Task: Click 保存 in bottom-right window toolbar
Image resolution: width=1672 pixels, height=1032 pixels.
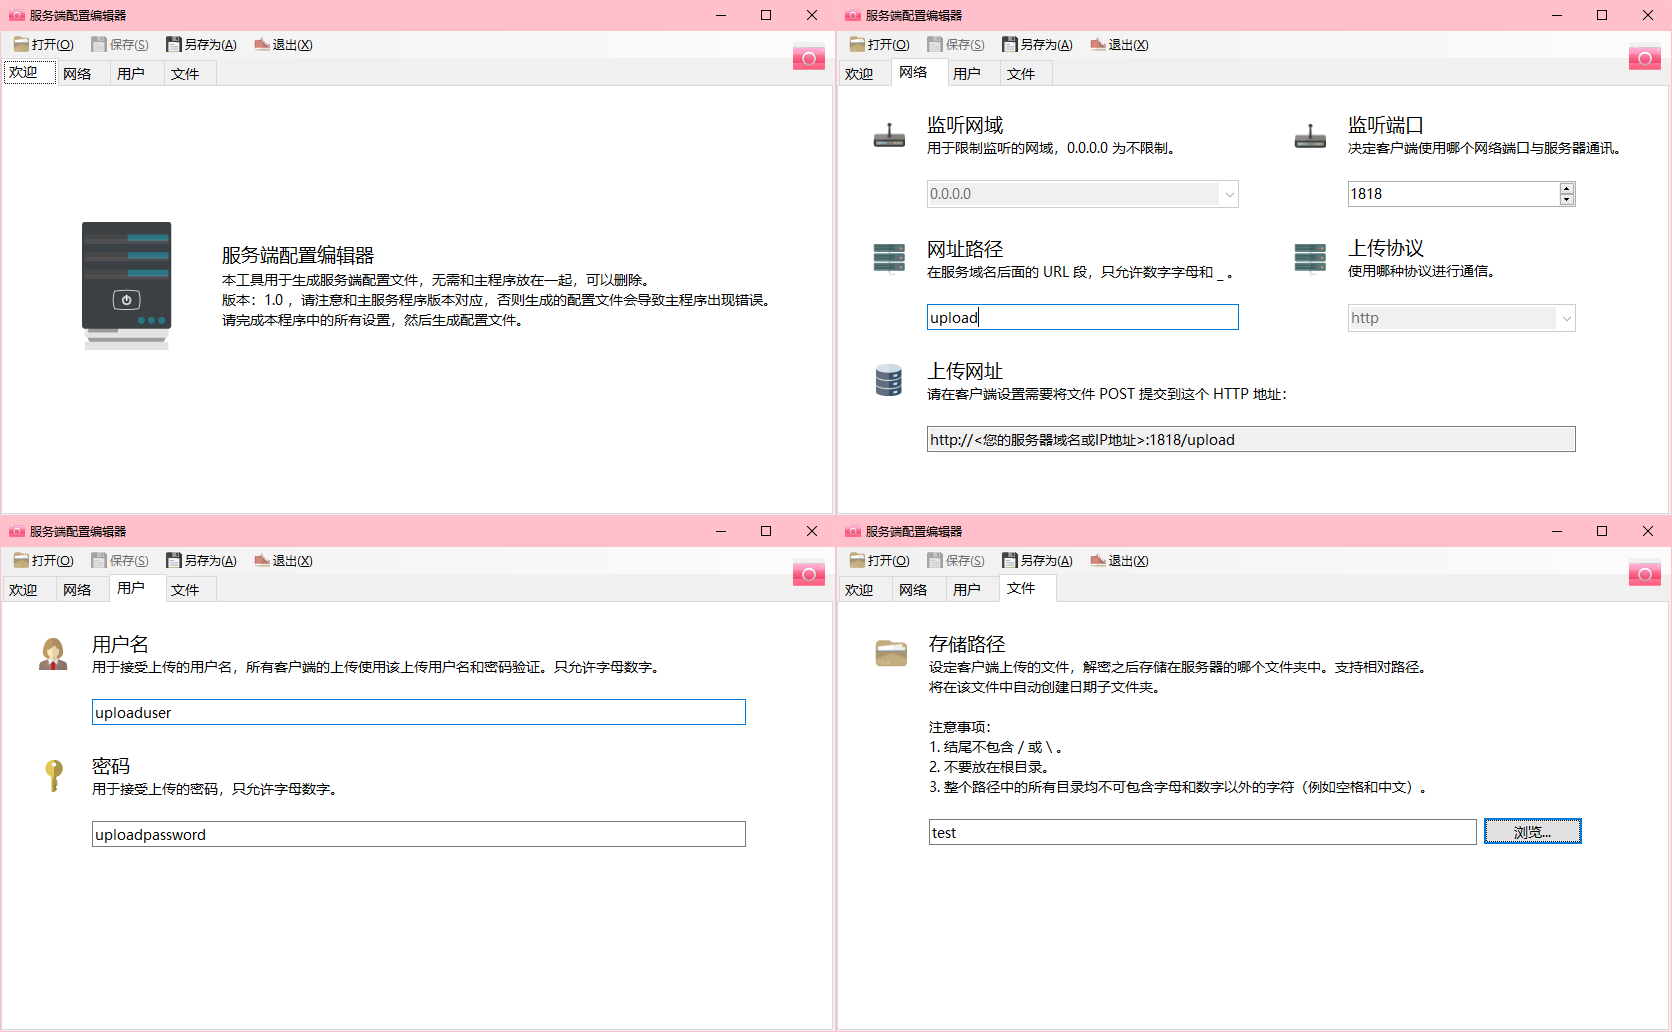Action: click(x=956, y=561)
